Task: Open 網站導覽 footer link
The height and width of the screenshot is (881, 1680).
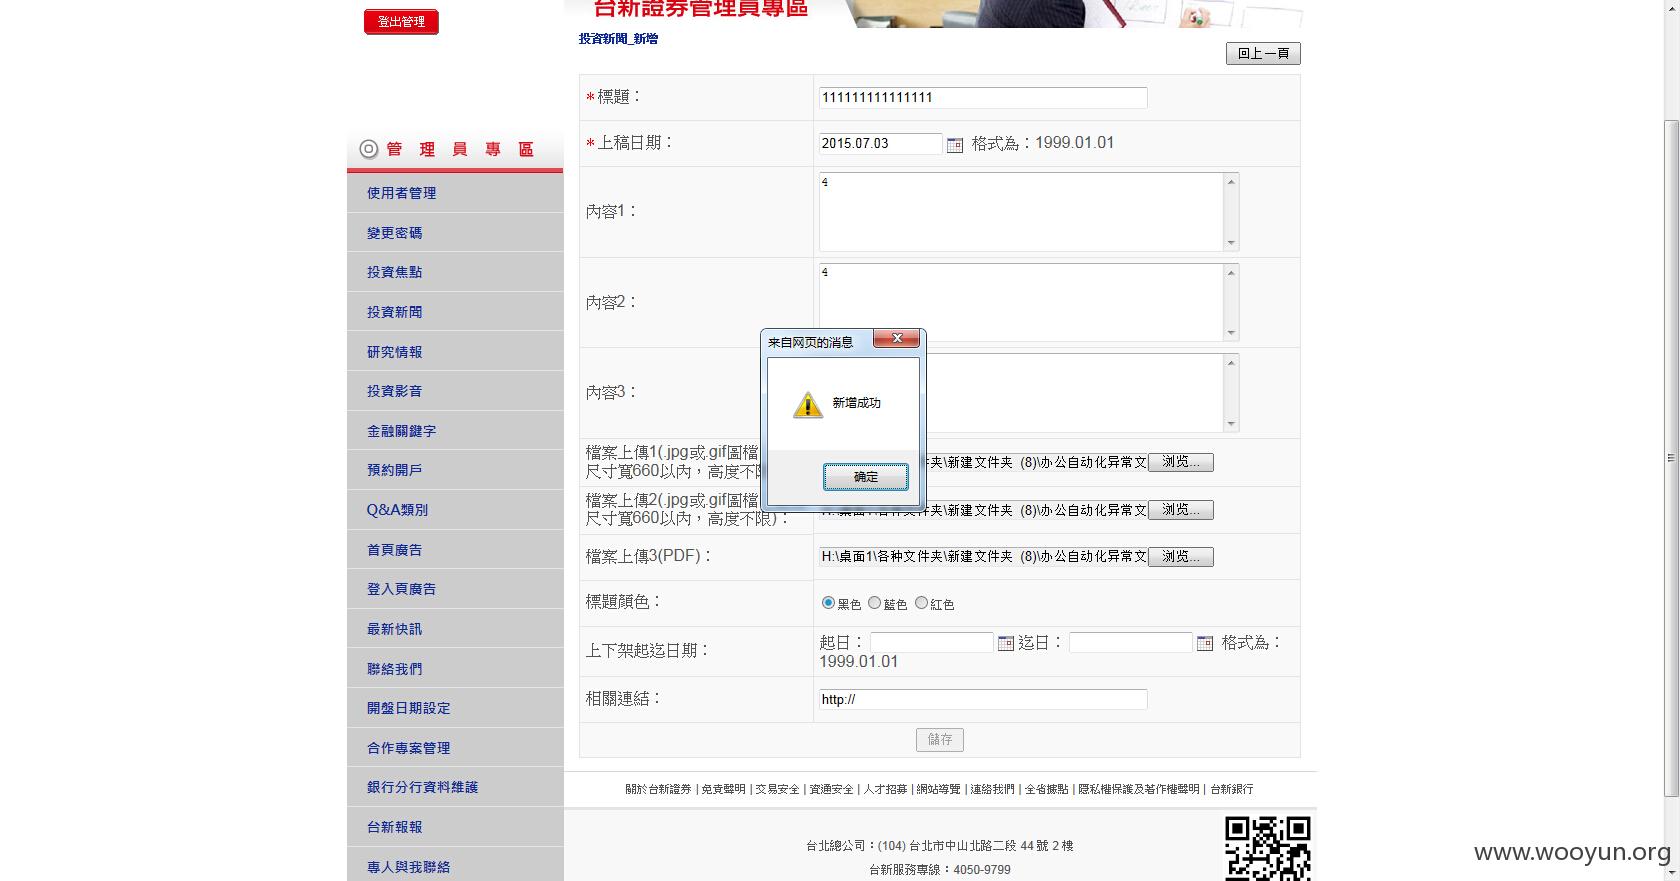Action: 938,789
